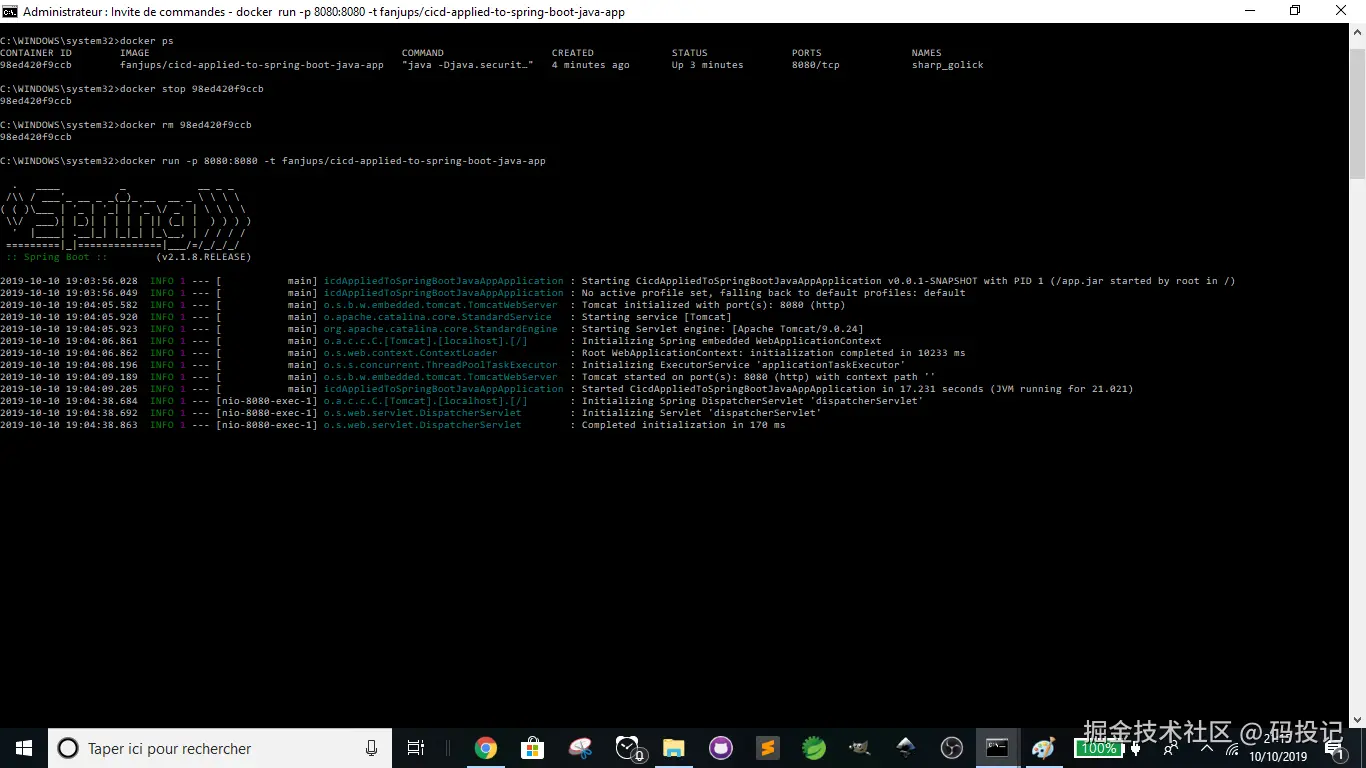Click 'Started CicdAppliedToSpringBootJavaAppApplication in 17.231 seconds' log
Viewport: 1366px width, 768px height.
tap(858, 389)
